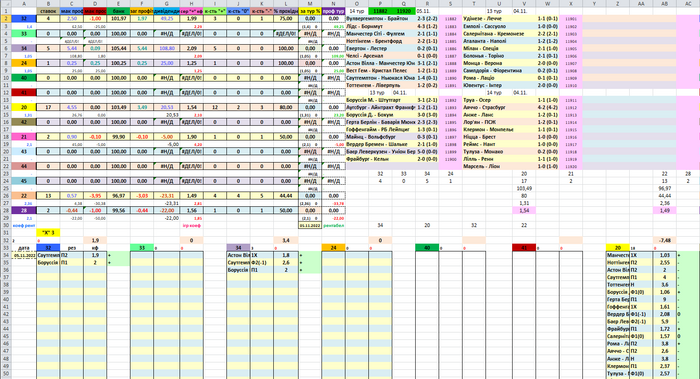
Task: Select the bank value cell 99,90
Action: [x=118, y=137]
